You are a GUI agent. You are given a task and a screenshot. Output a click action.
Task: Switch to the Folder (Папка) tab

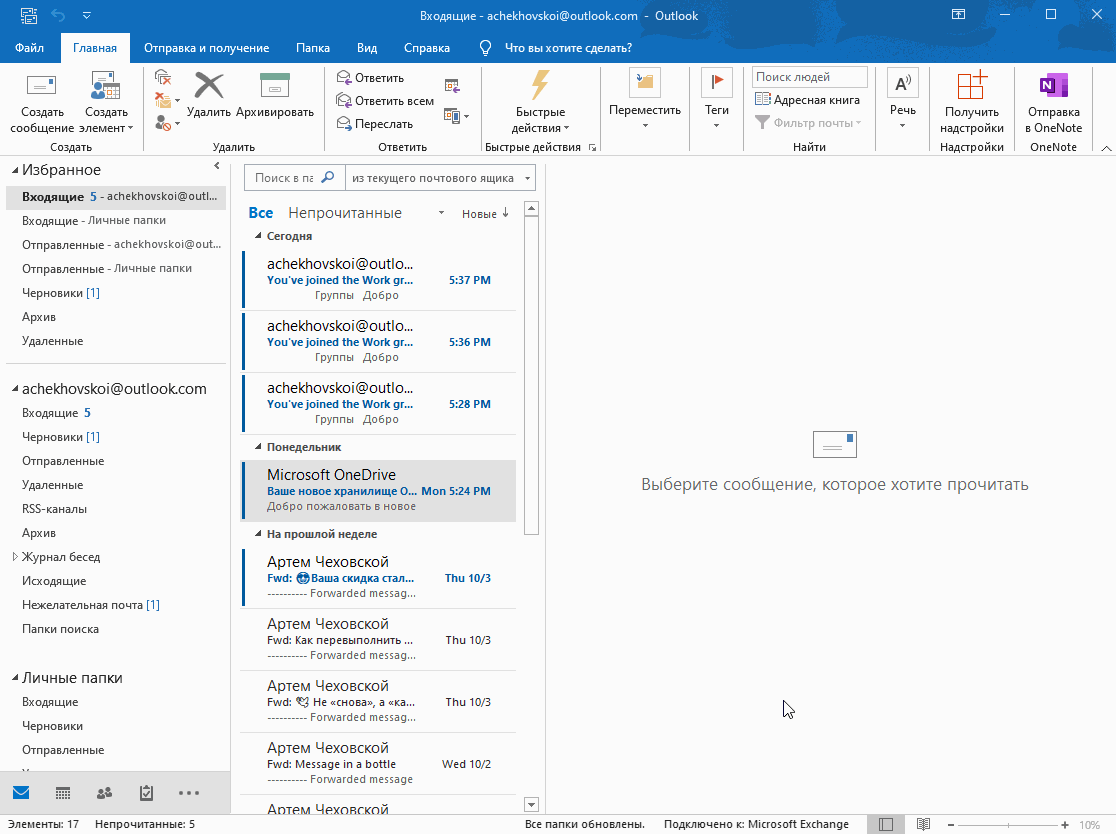pyautogui.click(x=312, y=48)
